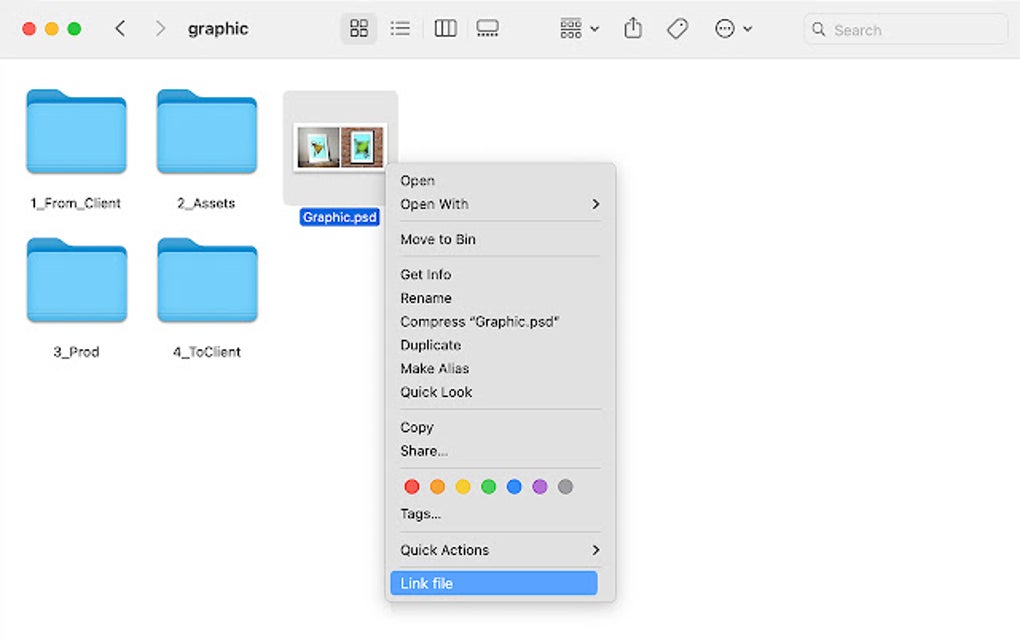Click the Share icon in the toolbar
Image resolution: width=1020 pixels, height=638 pixels.
coord(632,28)
